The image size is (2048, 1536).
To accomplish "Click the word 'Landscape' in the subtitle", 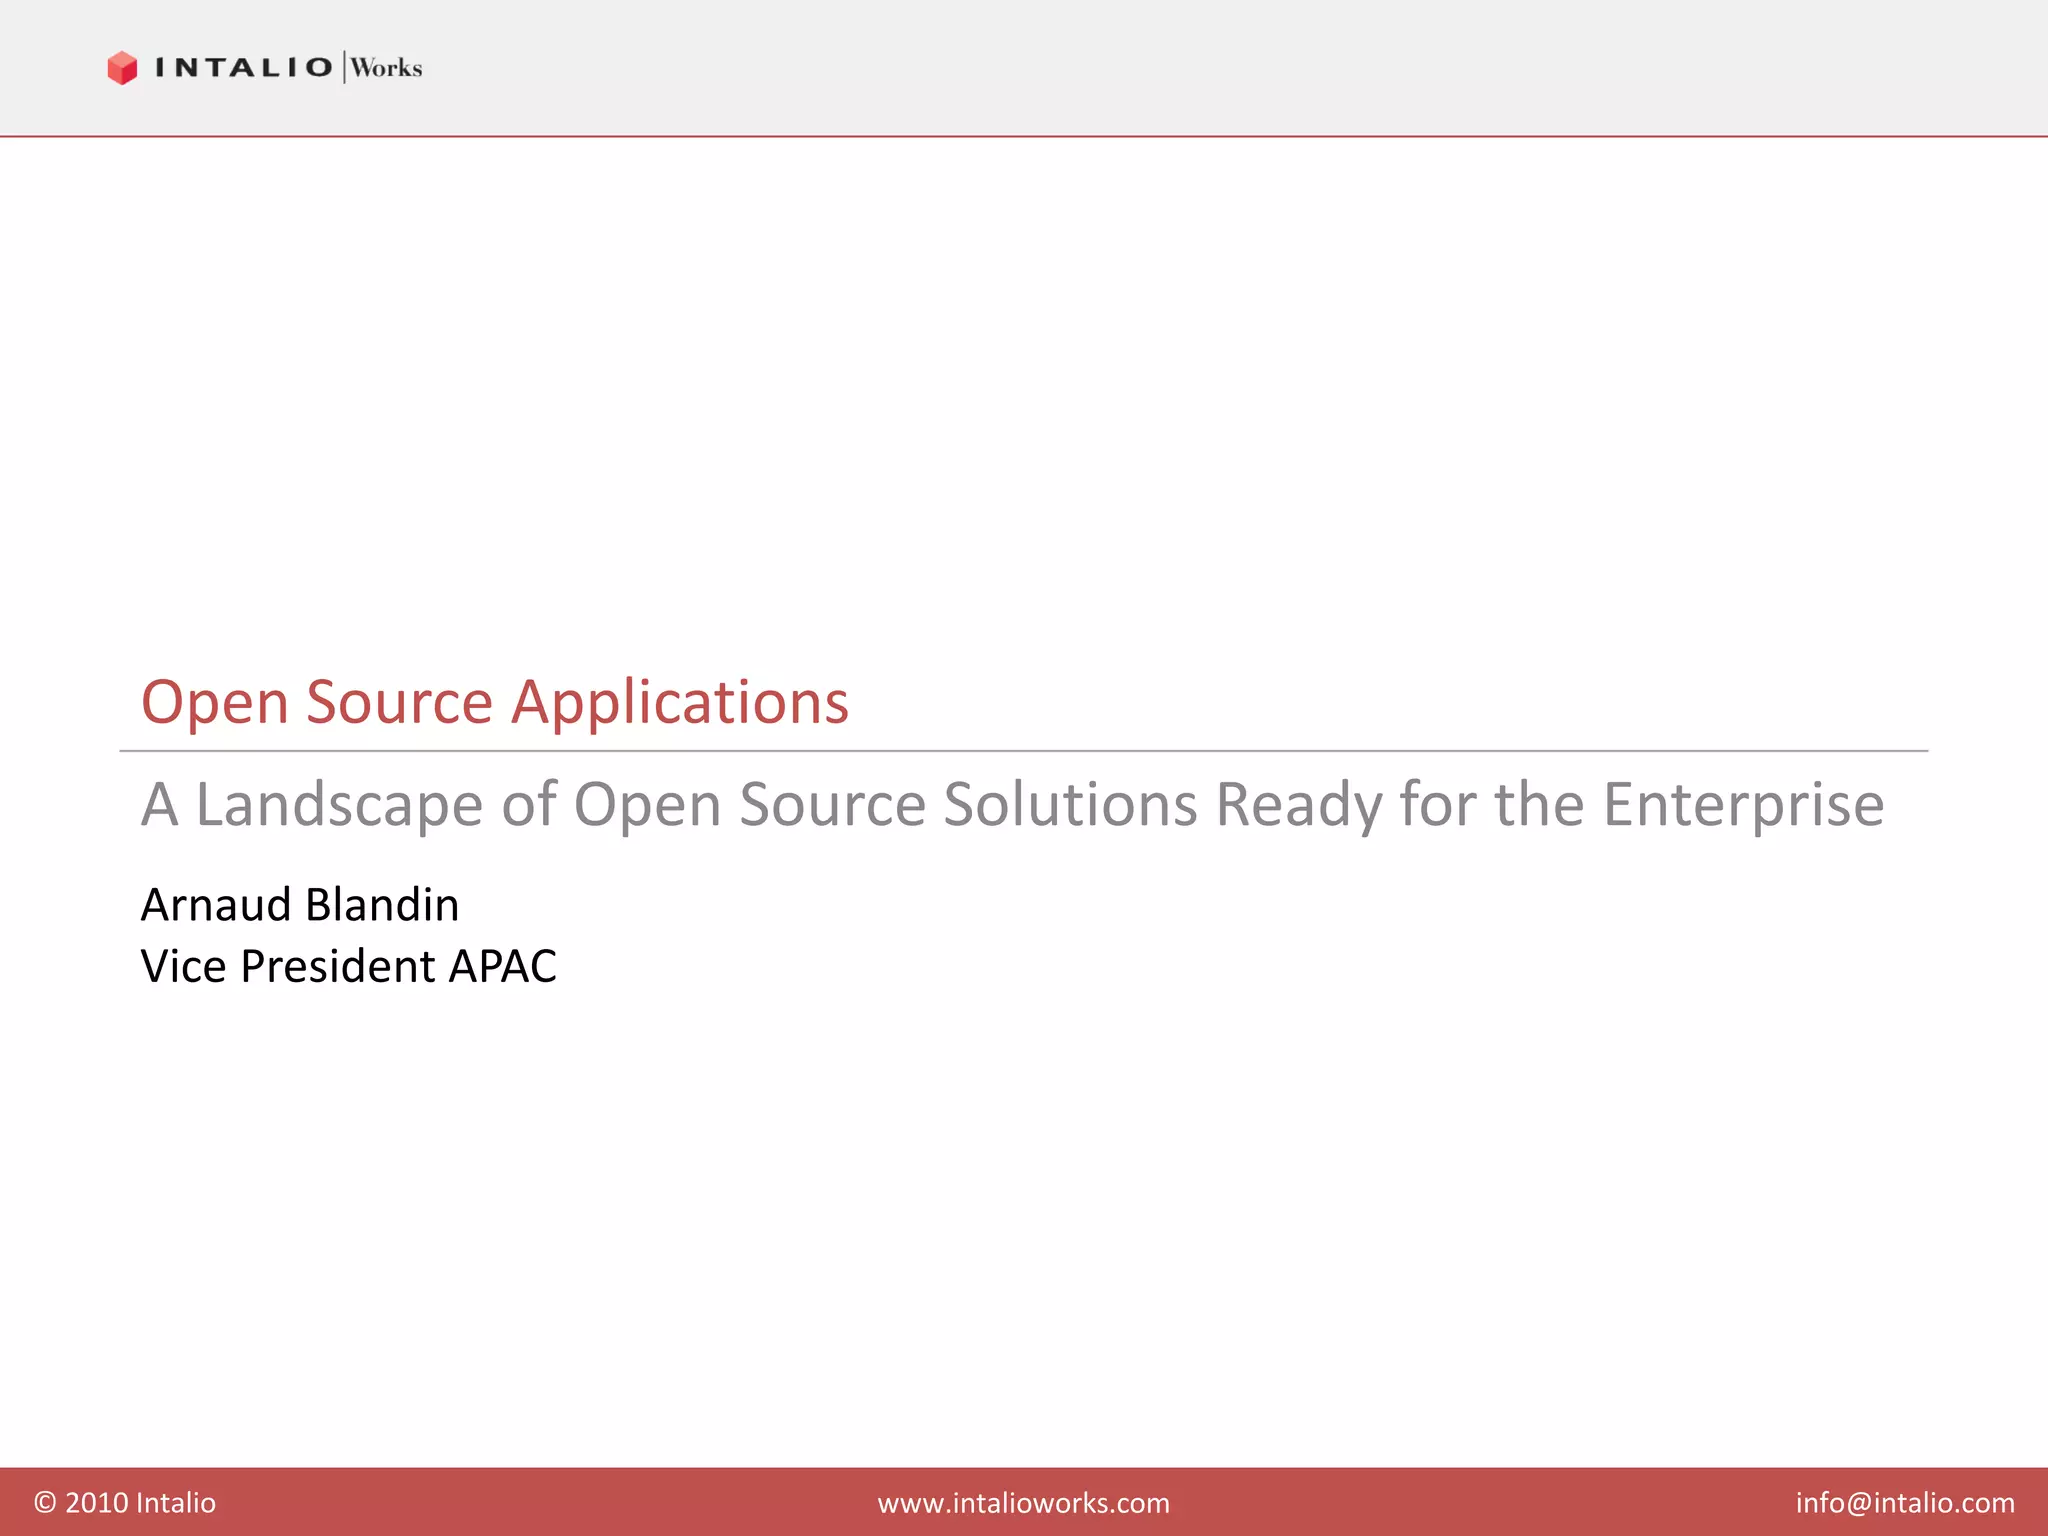I will [339, 805].
